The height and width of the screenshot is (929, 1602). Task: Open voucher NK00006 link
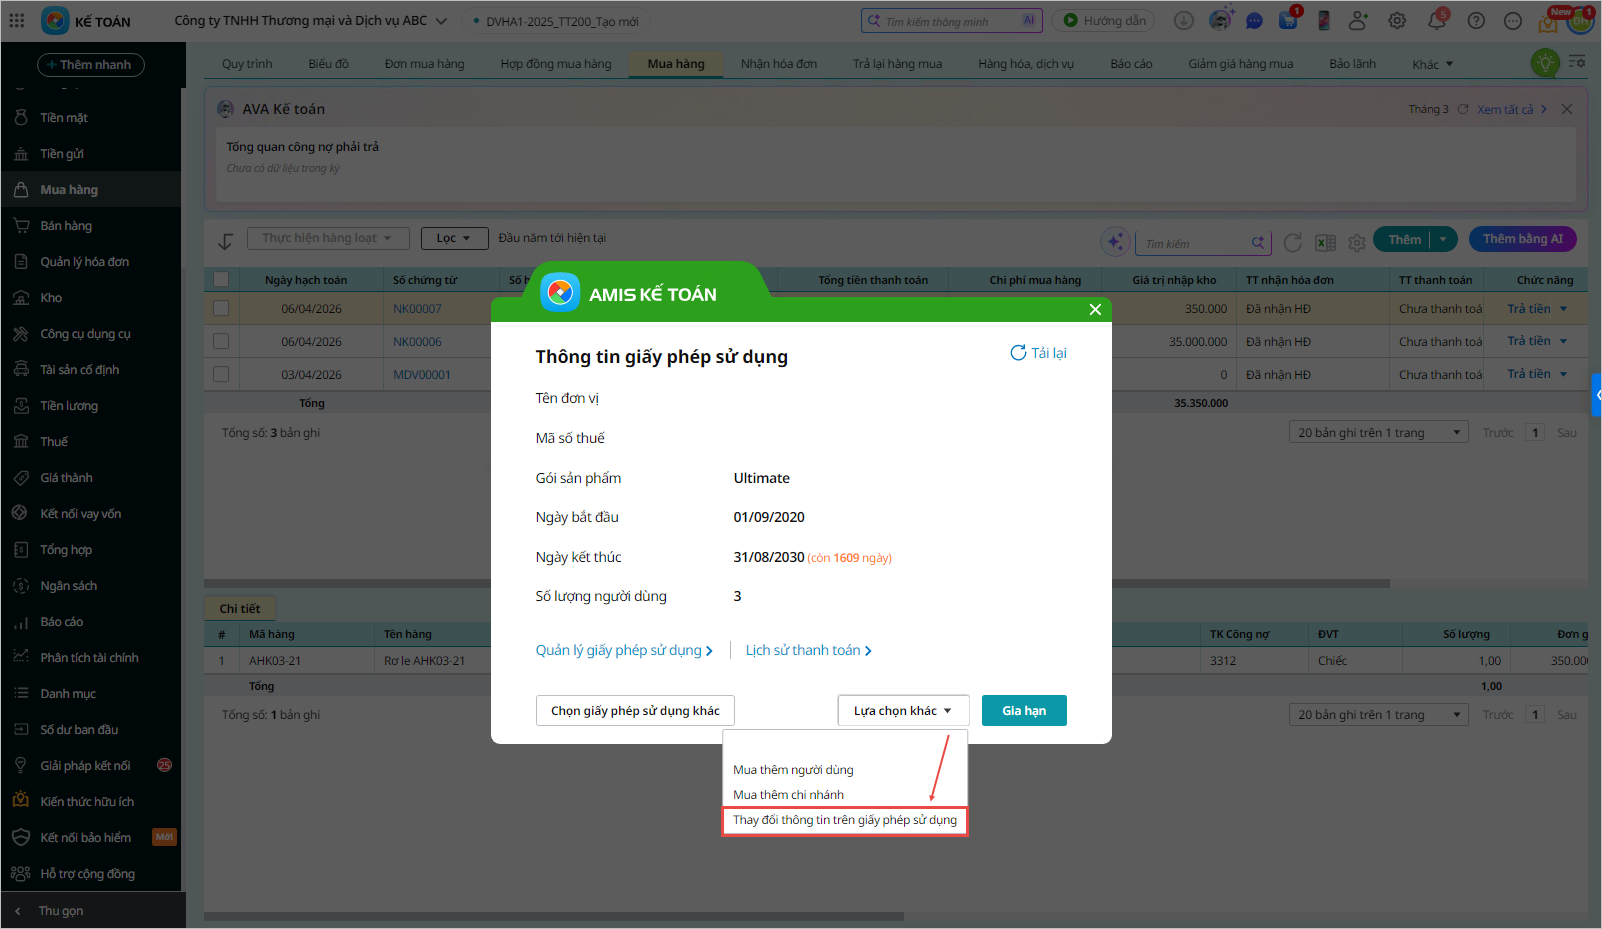click(x=417, y=342)
